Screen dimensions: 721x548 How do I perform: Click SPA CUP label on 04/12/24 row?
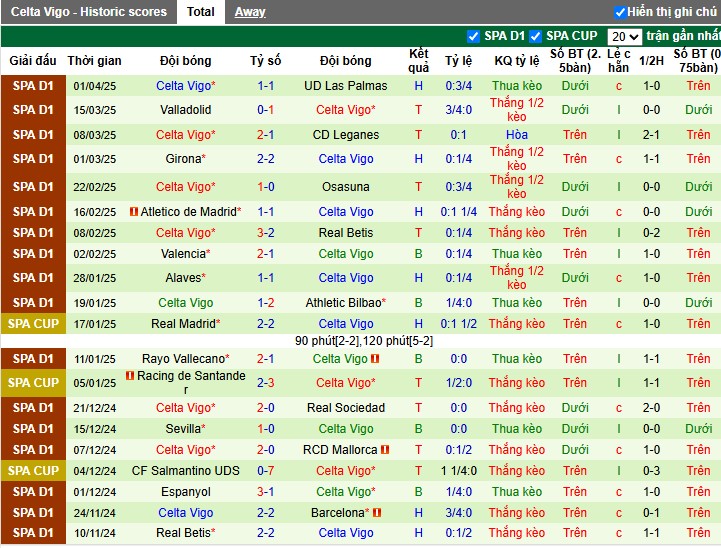pyautogui.click(x=33, y=471)
